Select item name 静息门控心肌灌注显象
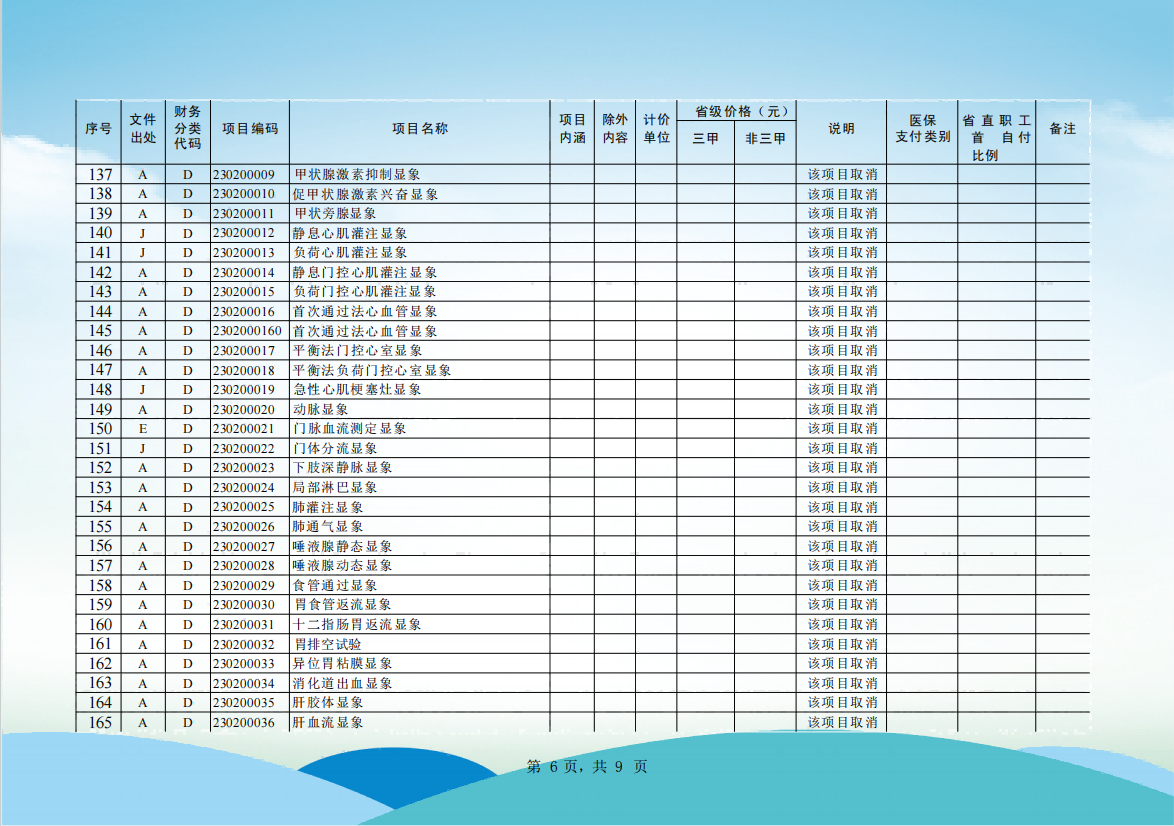1174x826 pixels. tap(365, 273)
